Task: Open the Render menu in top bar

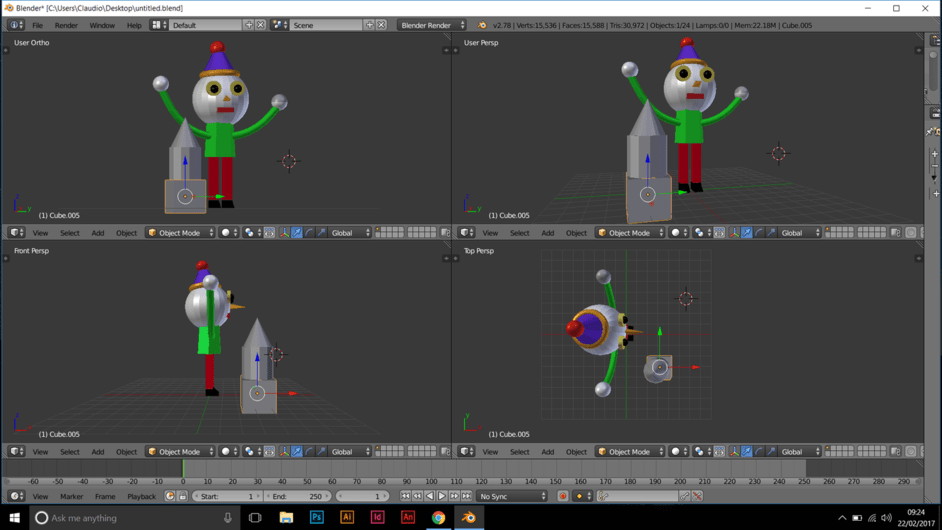Action: (66, 25)
